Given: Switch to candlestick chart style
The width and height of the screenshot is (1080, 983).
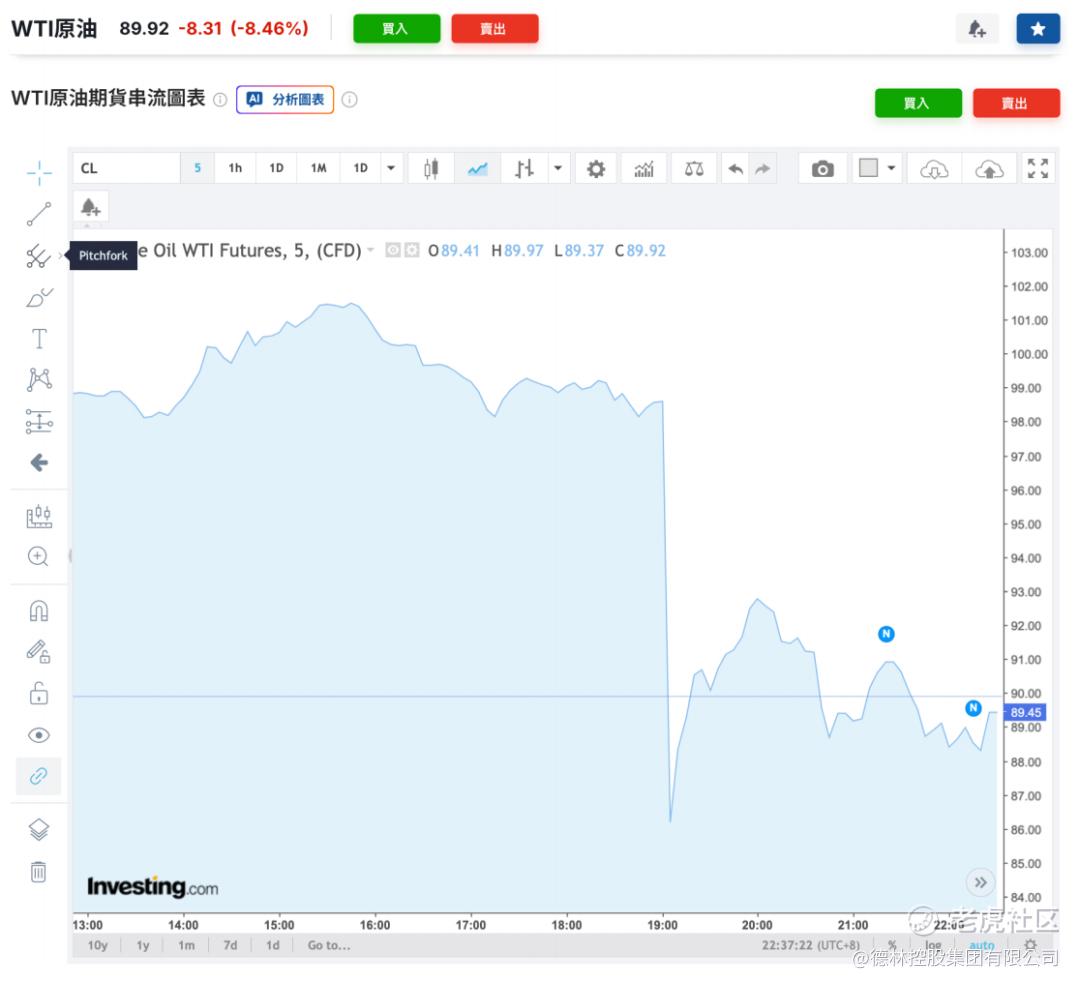Looking at the screenshot, I should pyautogui.click(x=431, y=168).
